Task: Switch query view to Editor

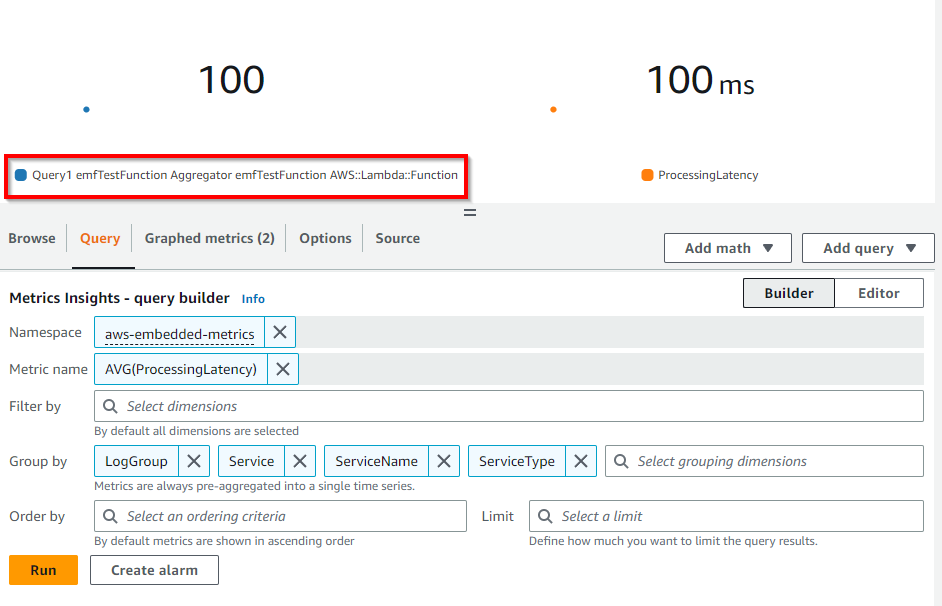Action: pyautogui.click(x=879, y=293)
